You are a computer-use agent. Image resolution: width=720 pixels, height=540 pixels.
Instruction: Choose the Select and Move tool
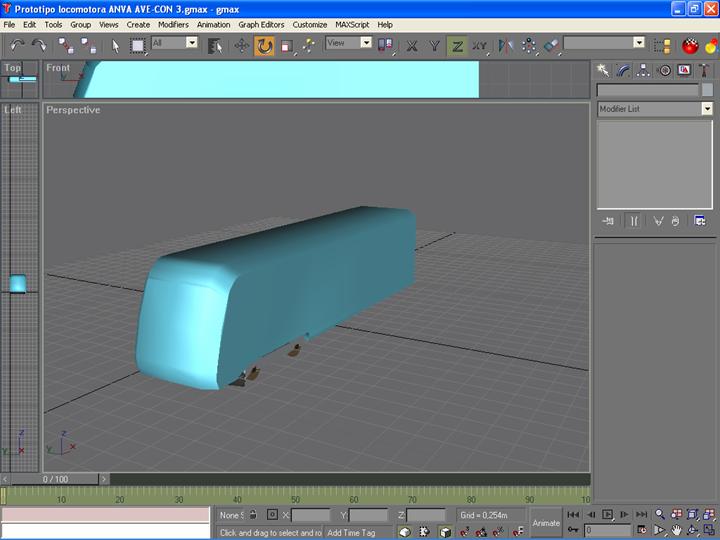click(x=242, y=45)
